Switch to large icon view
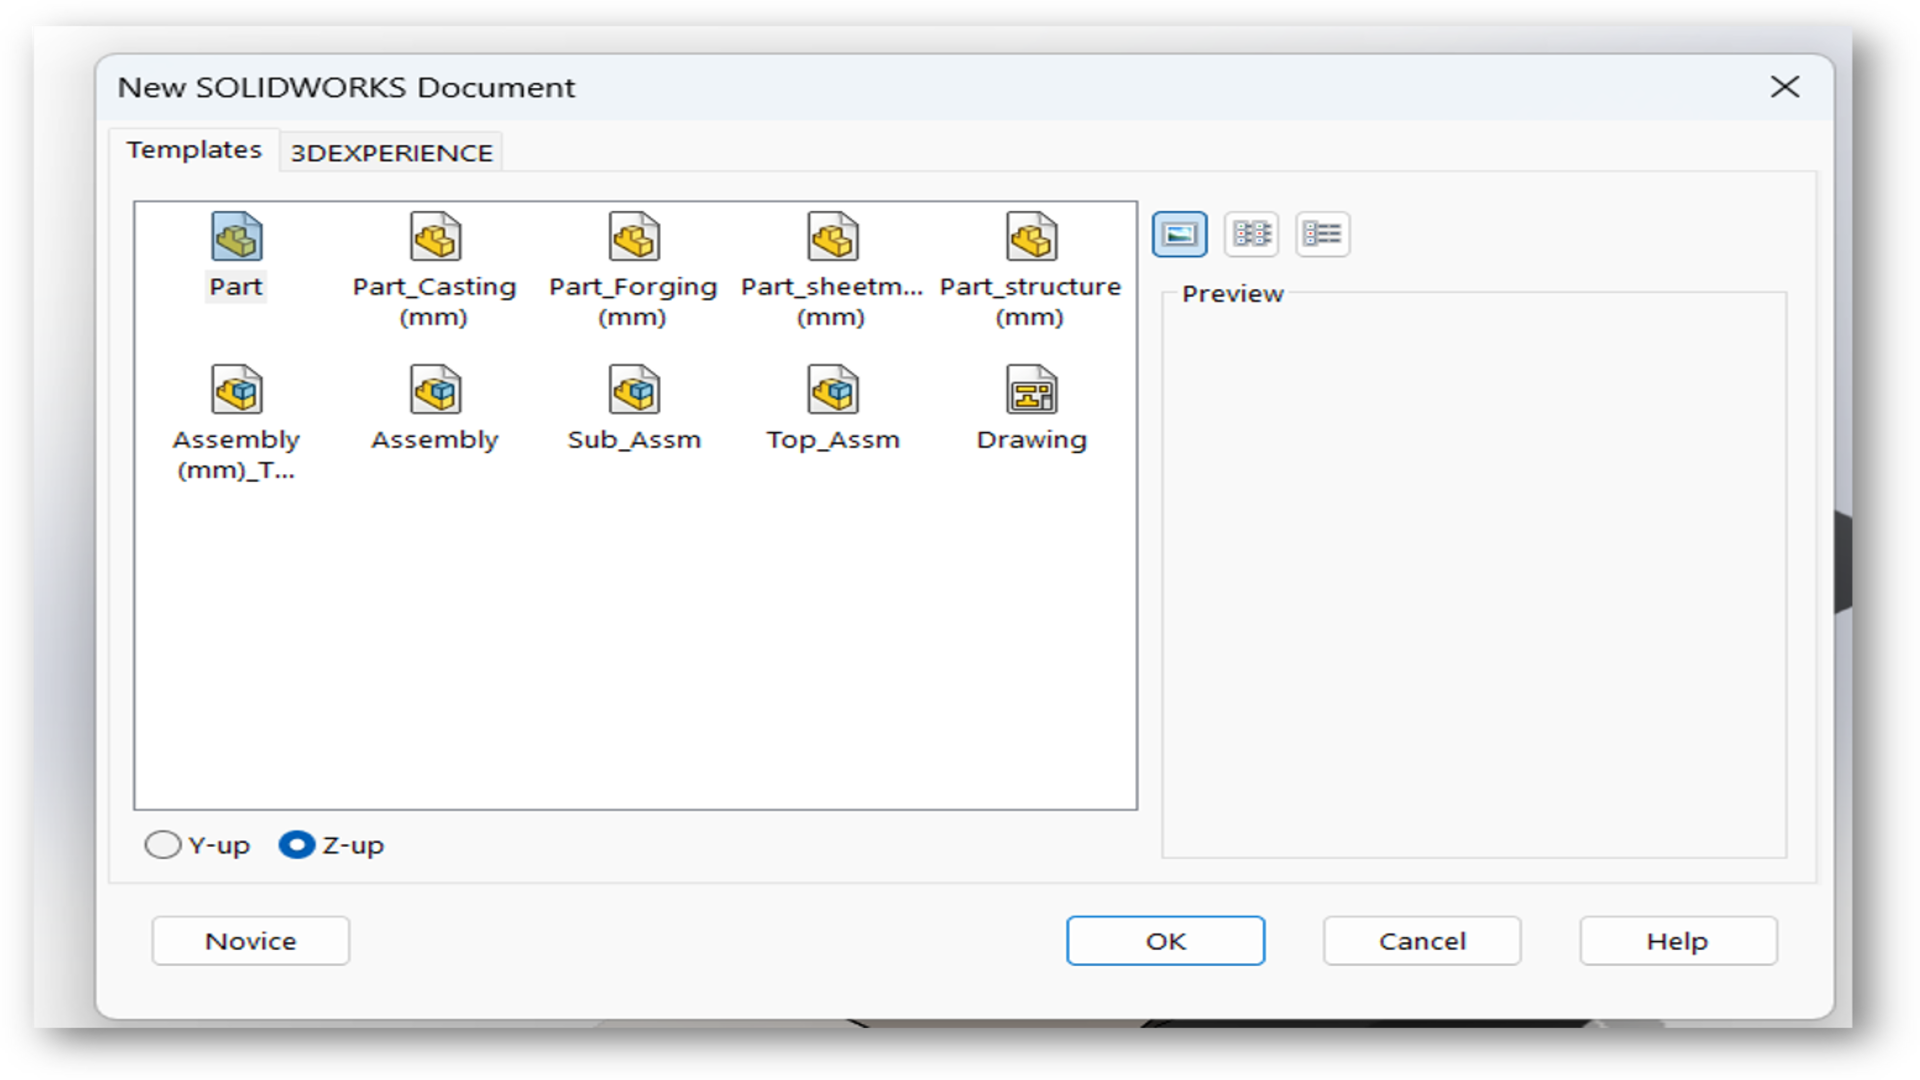1920x1080 pixels. [1179, 233]
